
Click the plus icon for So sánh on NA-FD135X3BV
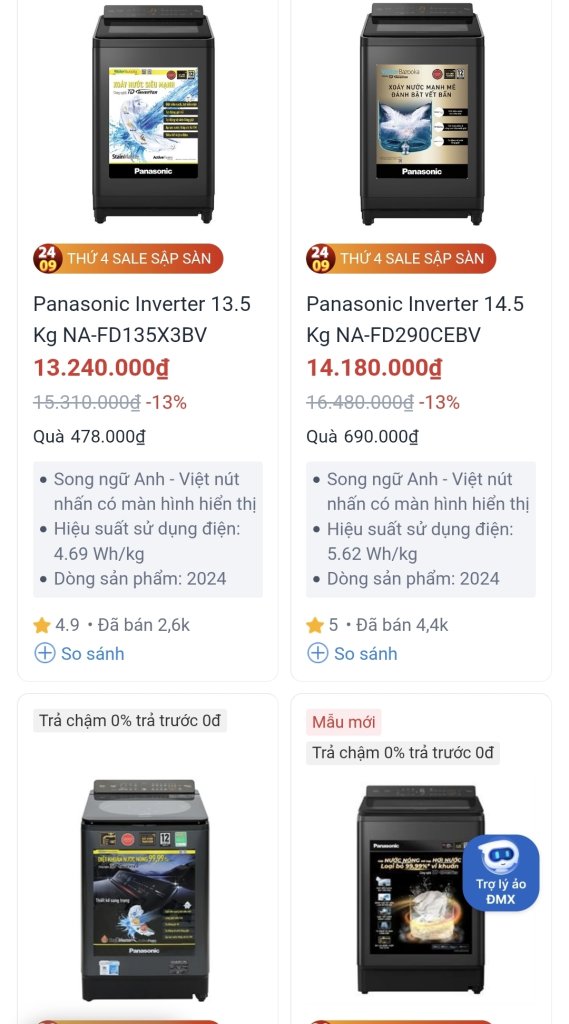(x=44, y=653)
